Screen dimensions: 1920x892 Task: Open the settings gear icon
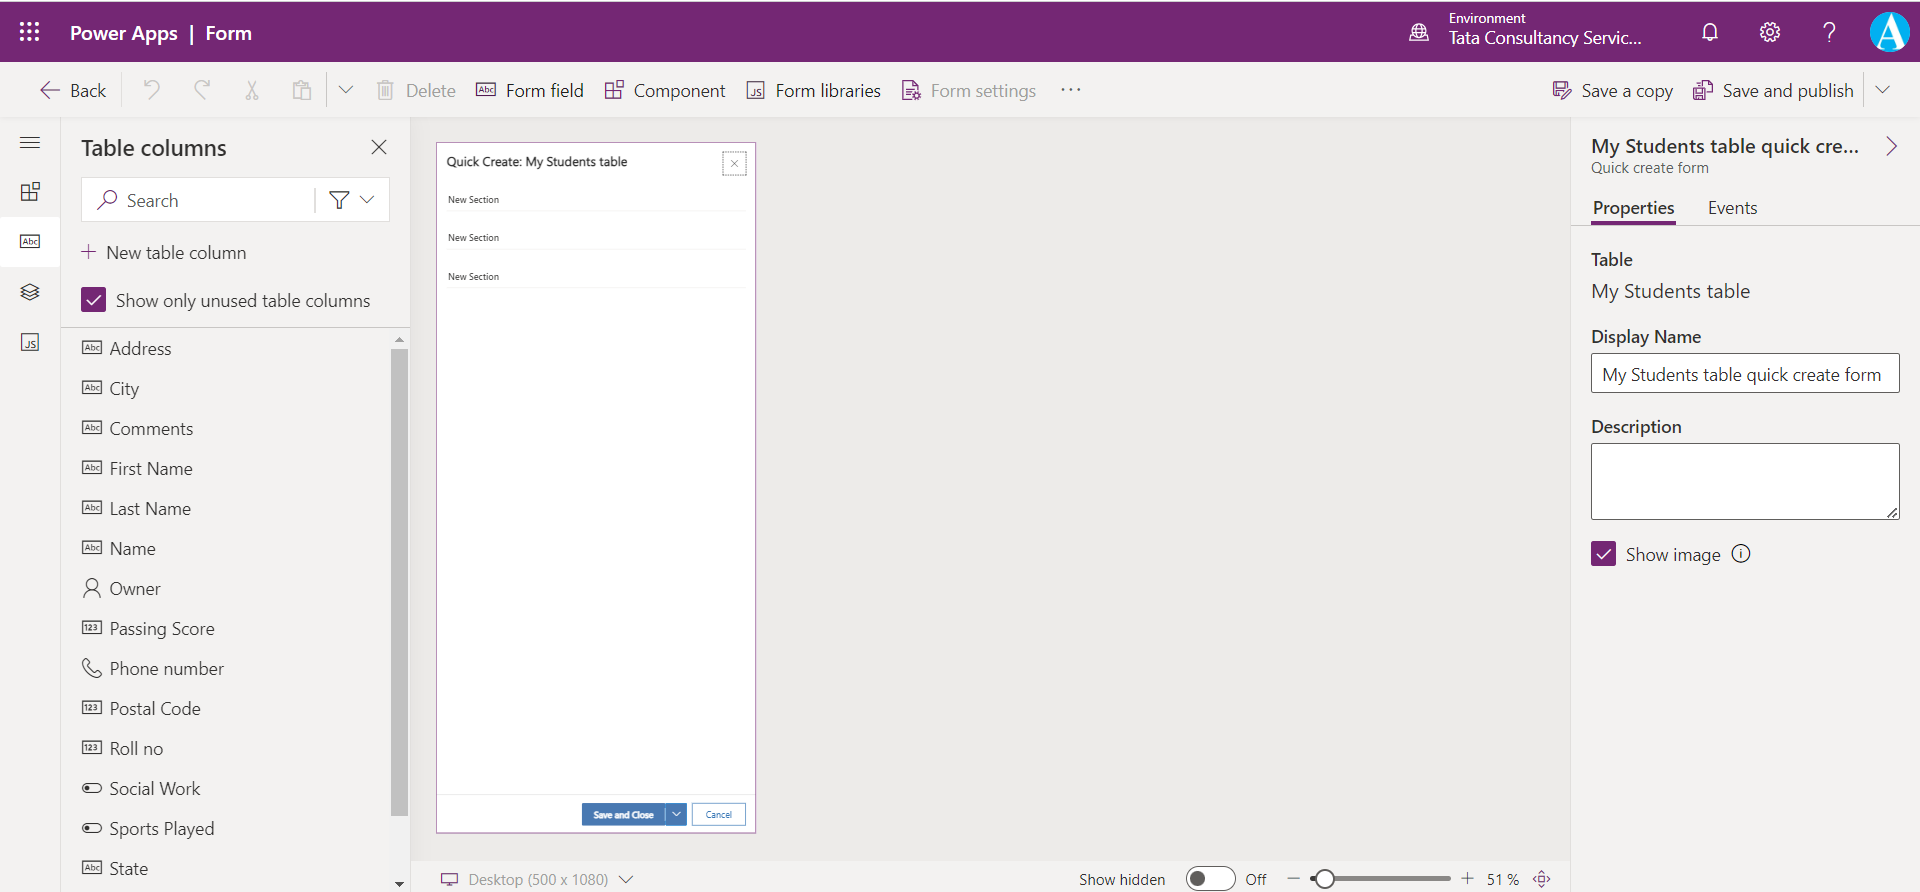[x=1770, y=32]
